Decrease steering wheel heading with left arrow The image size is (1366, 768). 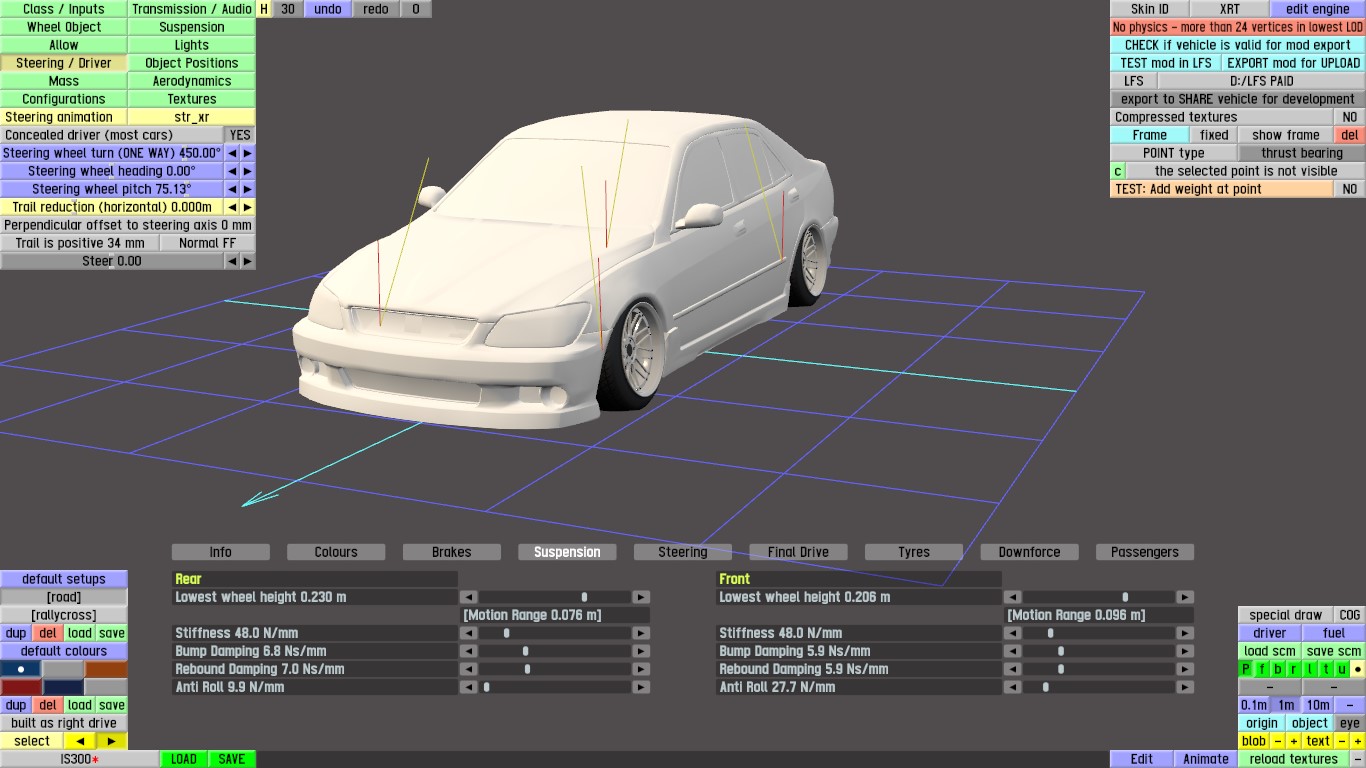(x=232, y=171)
